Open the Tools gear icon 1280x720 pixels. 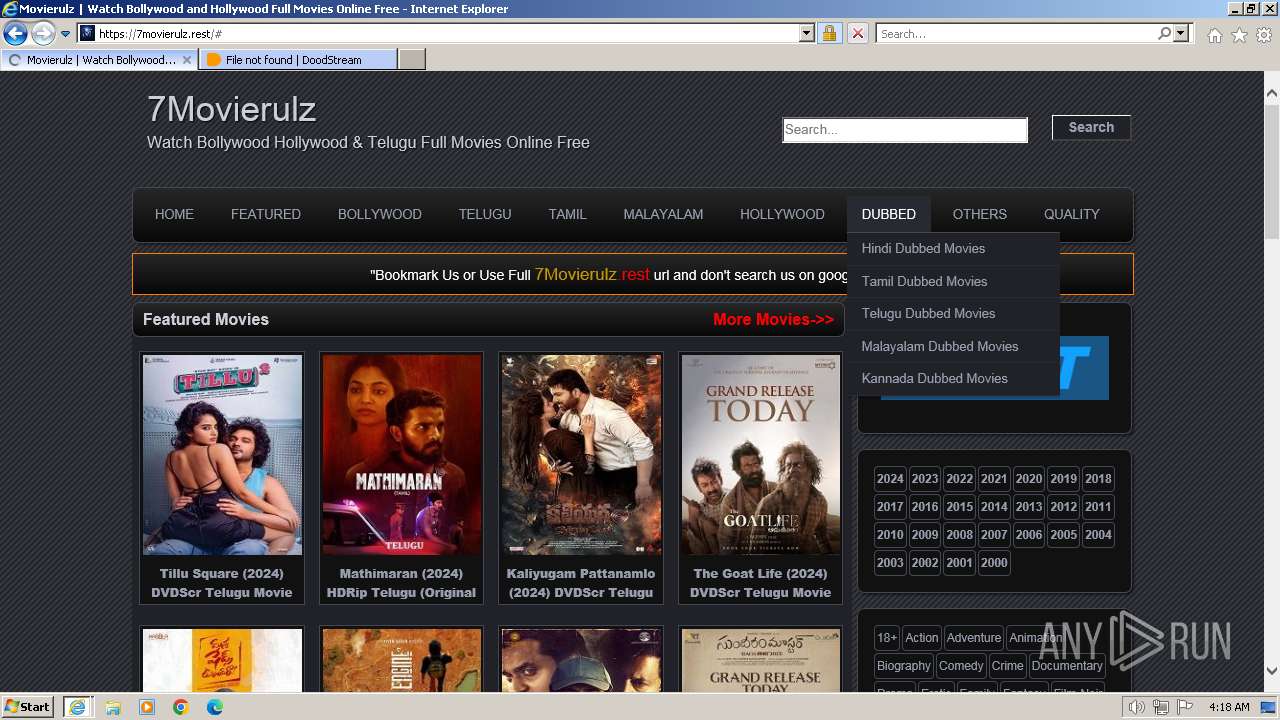point(1264,35)
